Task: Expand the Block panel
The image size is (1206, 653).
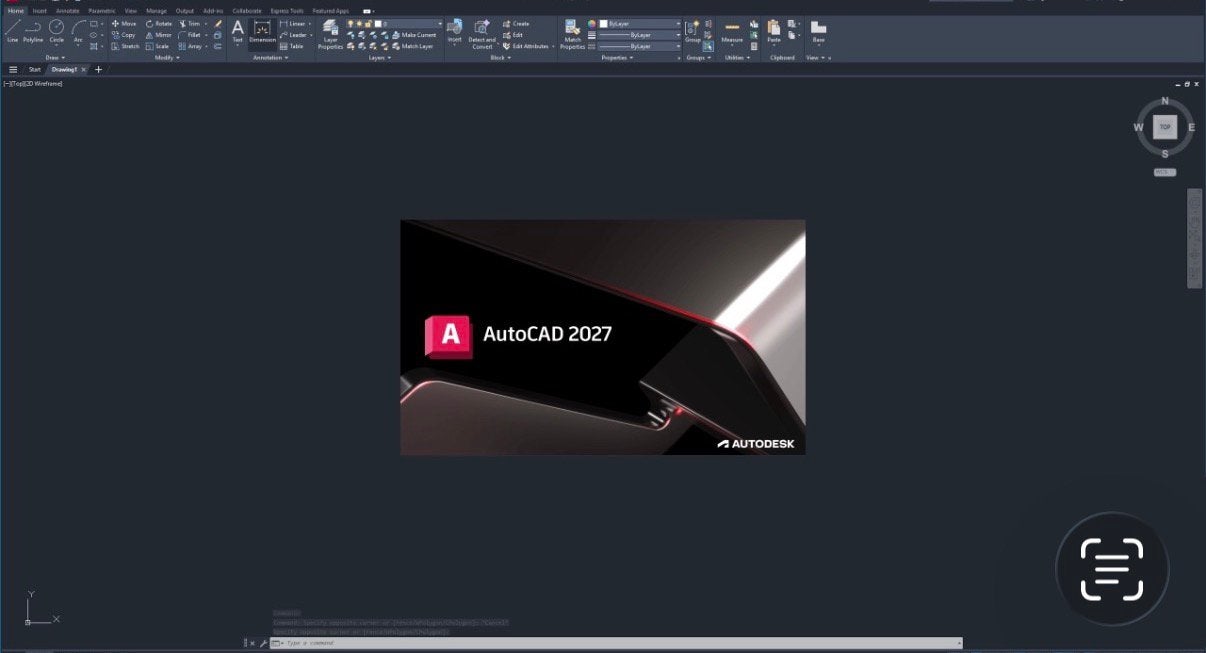Action: (x=500, y=58)
